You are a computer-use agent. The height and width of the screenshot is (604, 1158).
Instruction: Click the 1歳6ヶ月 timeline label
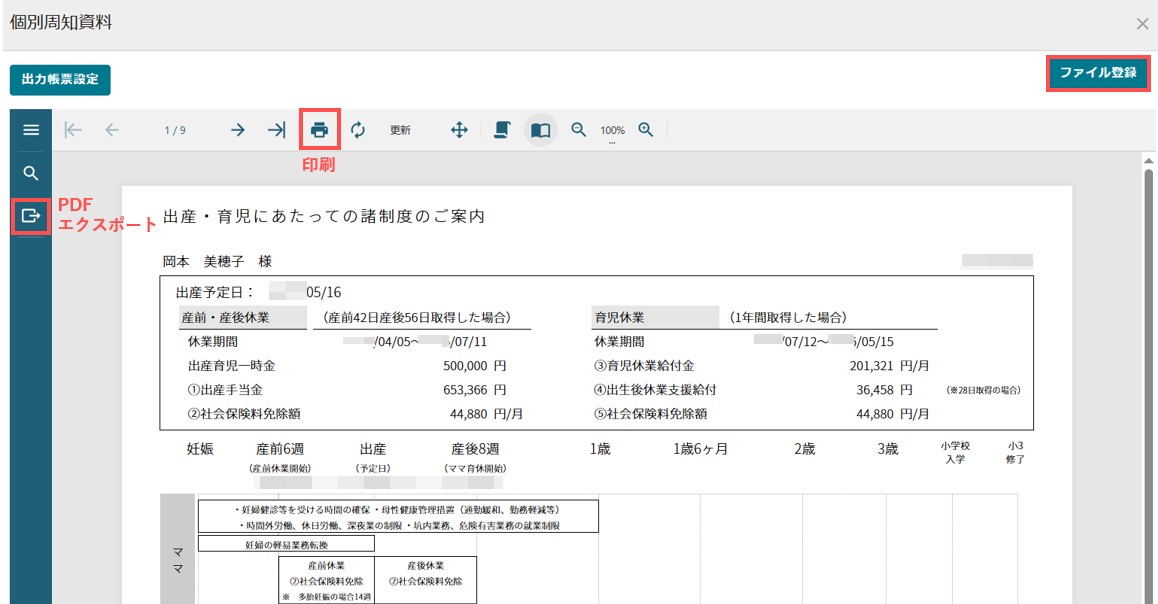(701, 449)
